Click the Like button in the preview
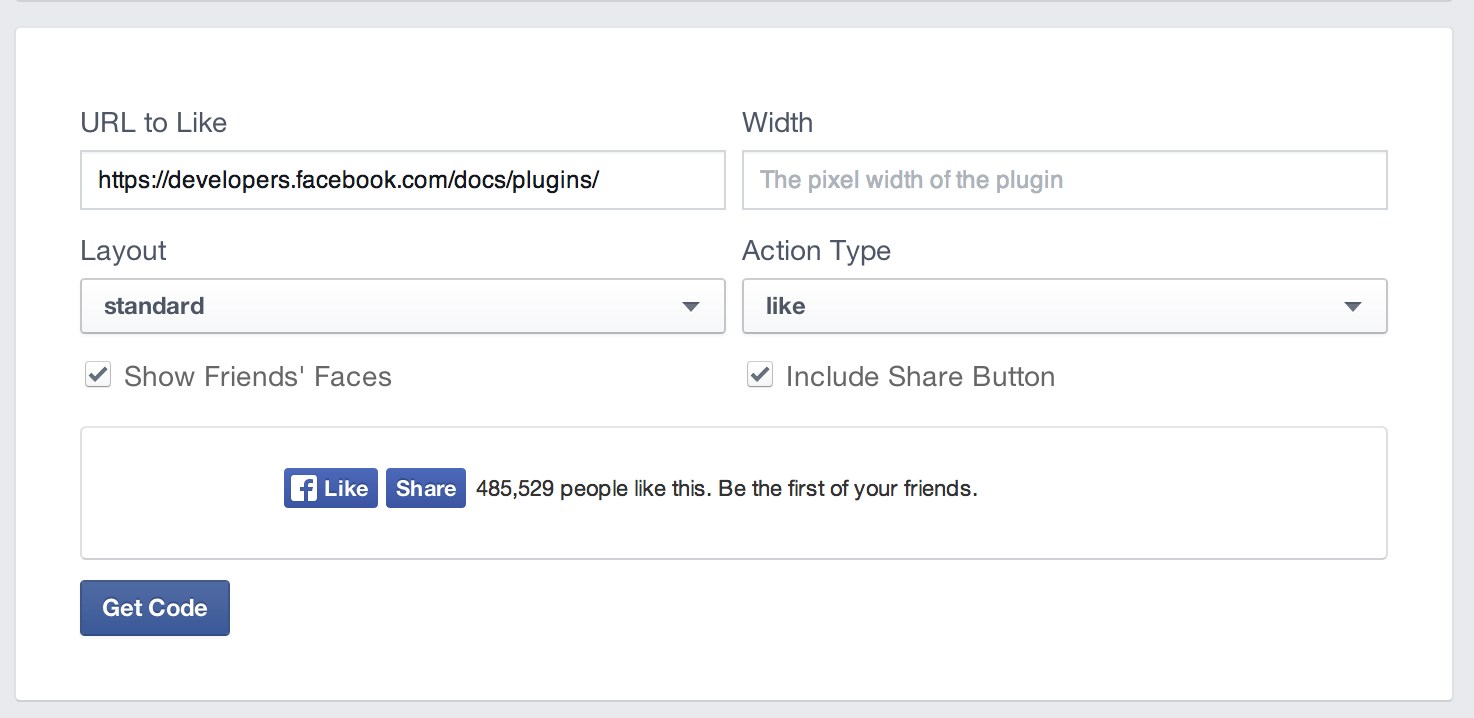1474x718 pixels. [x=331, y=488]
